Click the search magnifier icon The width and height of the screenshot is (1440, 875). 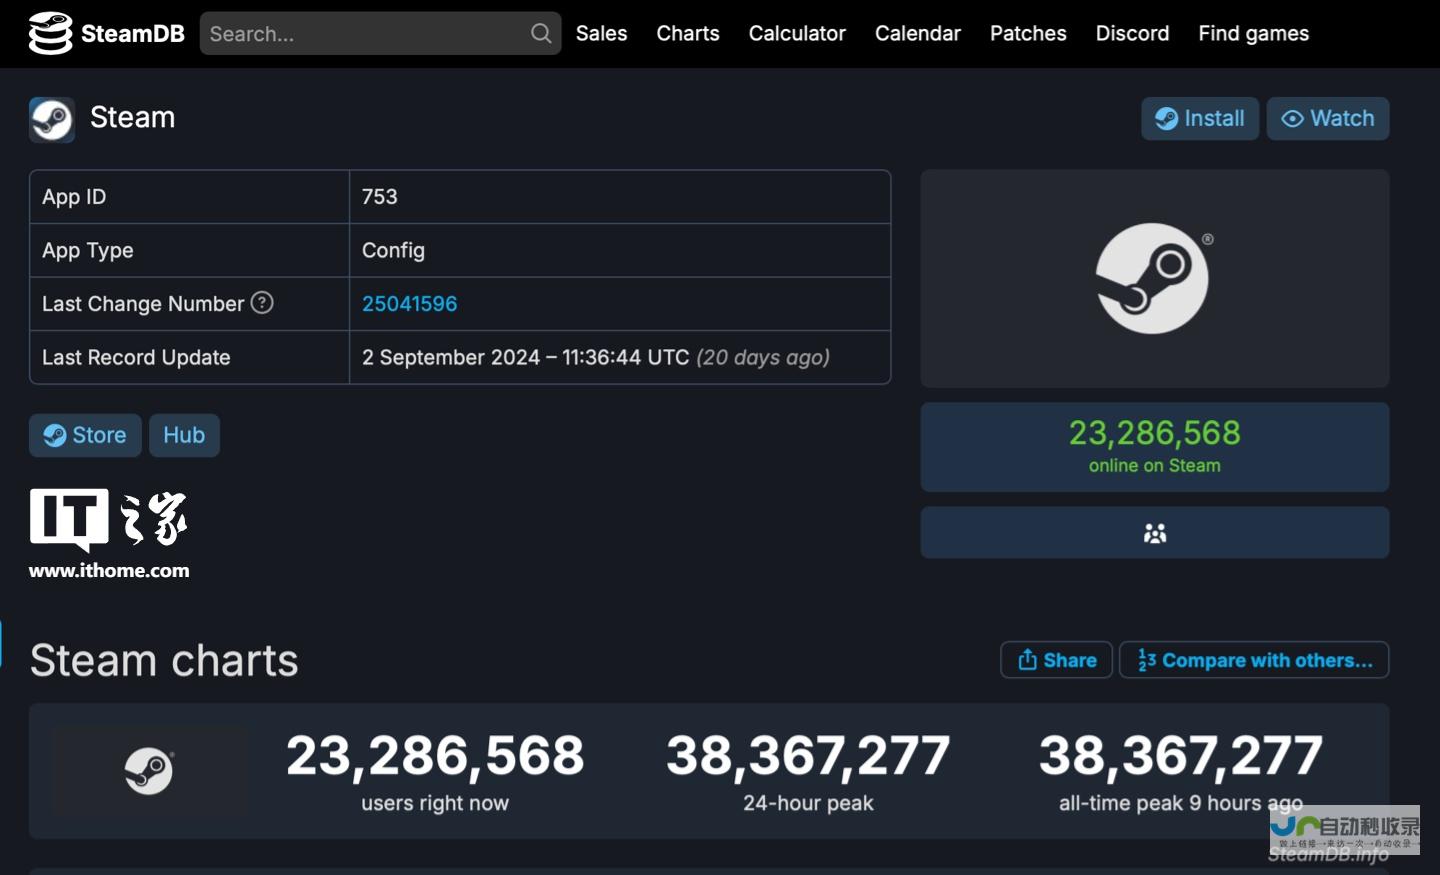541,34
